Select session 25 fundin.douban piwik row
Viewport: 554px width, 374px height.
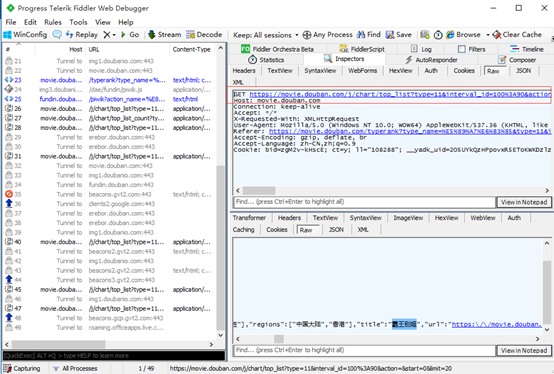click(x=110, y=99)
